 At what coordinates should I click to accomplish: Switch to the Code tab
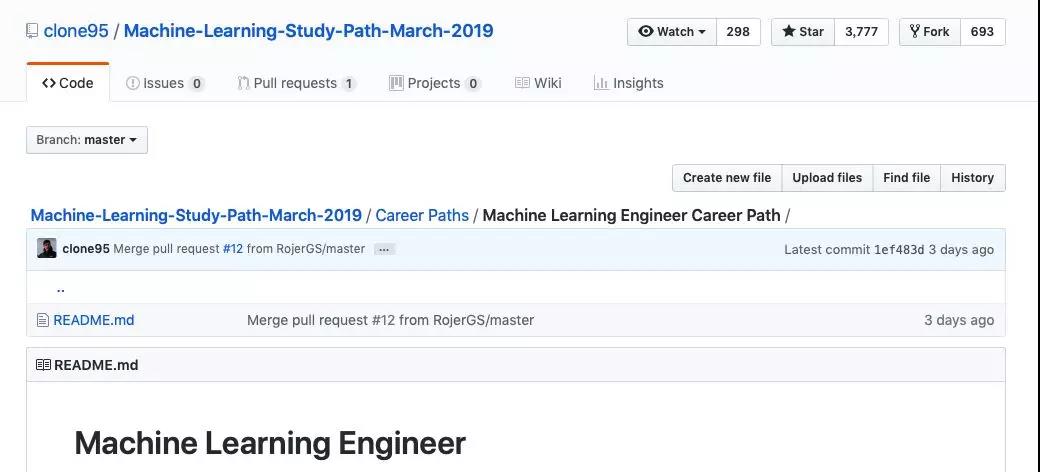[x=68, y=83]
